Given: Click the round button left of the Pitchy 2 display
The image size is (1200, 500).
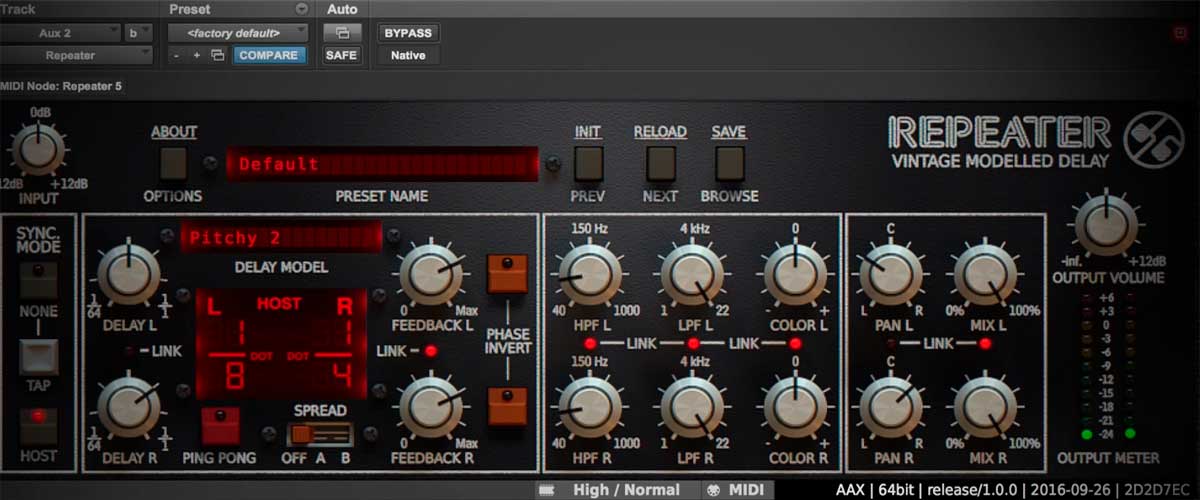Looking at the screenshot, I should (167, 237).
